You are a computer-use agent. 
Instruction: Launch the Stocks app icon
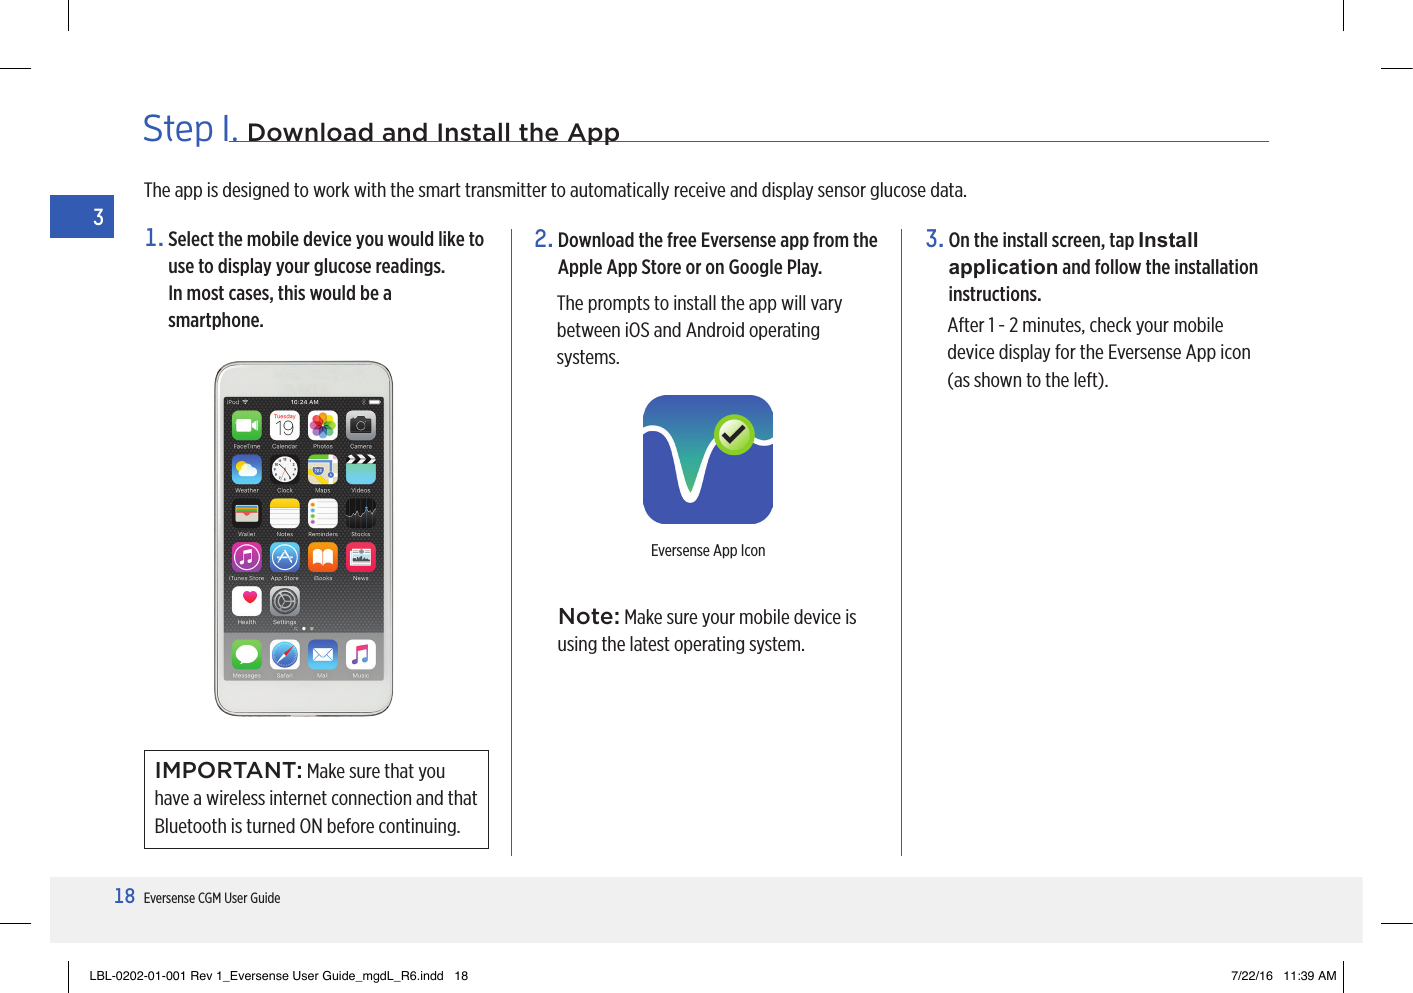pyautogui.click(x=361, y=513)
